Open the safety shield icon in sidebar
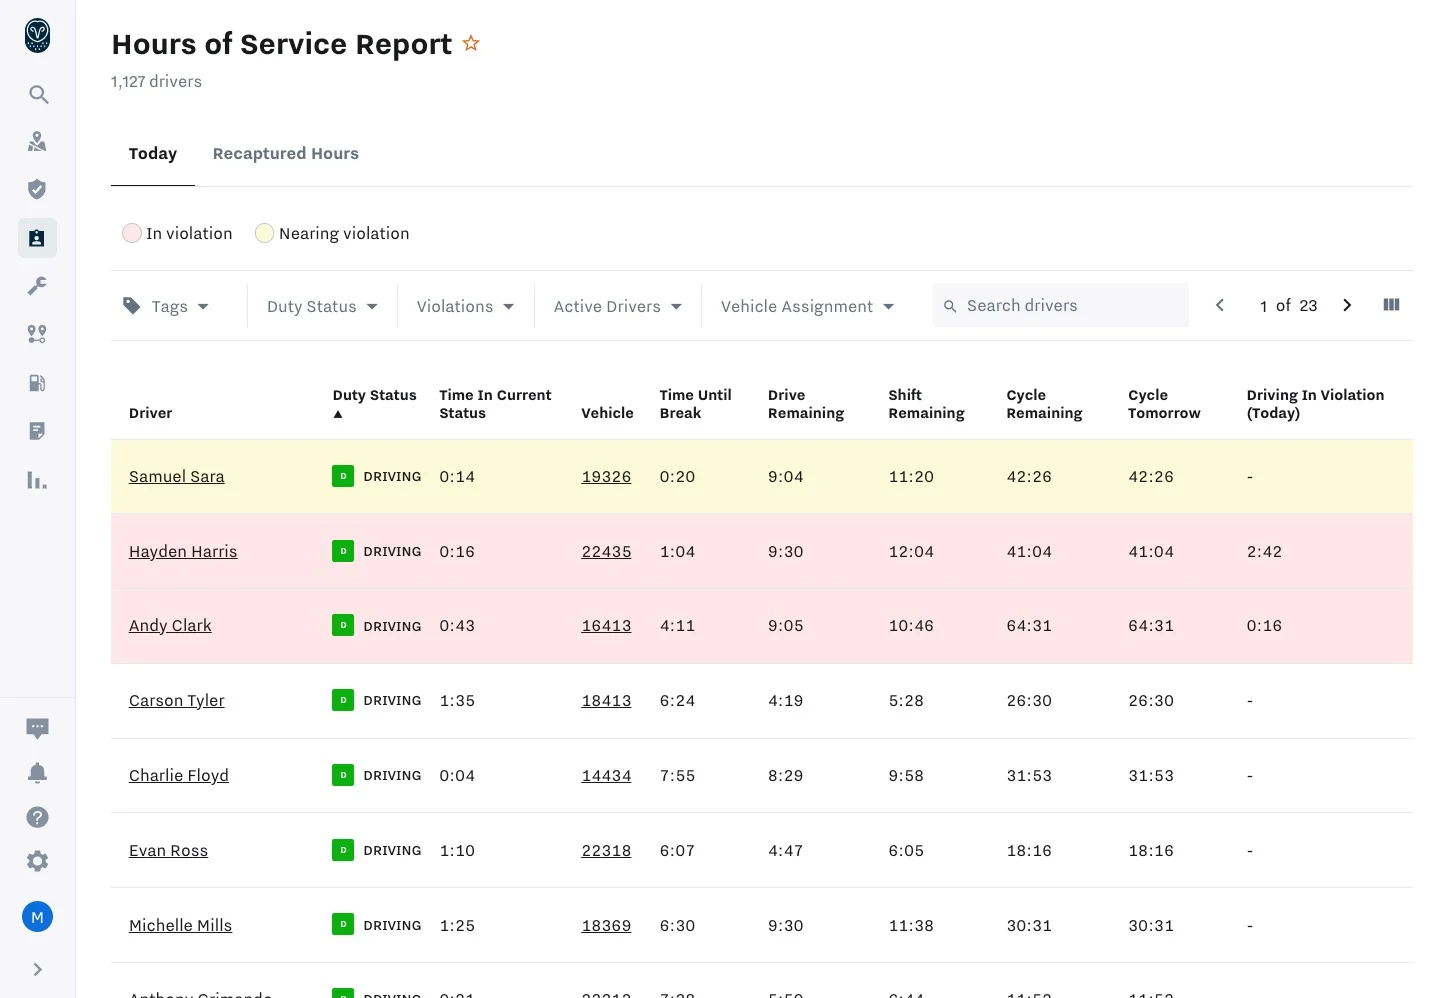Screen dimensions: 1443x998 (37, 190)
